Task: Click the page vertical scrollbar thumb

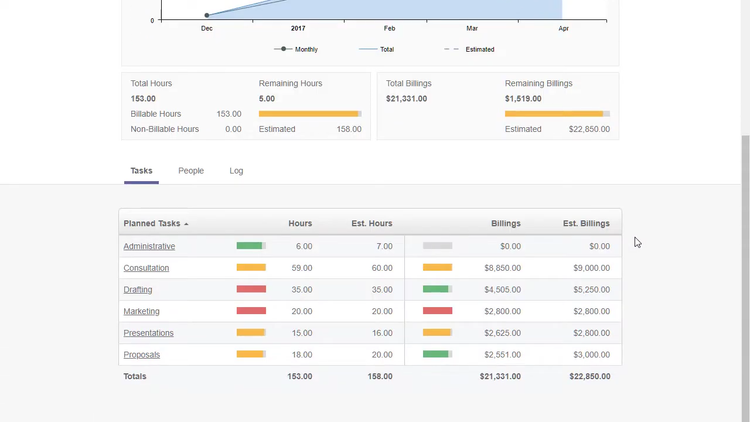Action: pos(745,278)
